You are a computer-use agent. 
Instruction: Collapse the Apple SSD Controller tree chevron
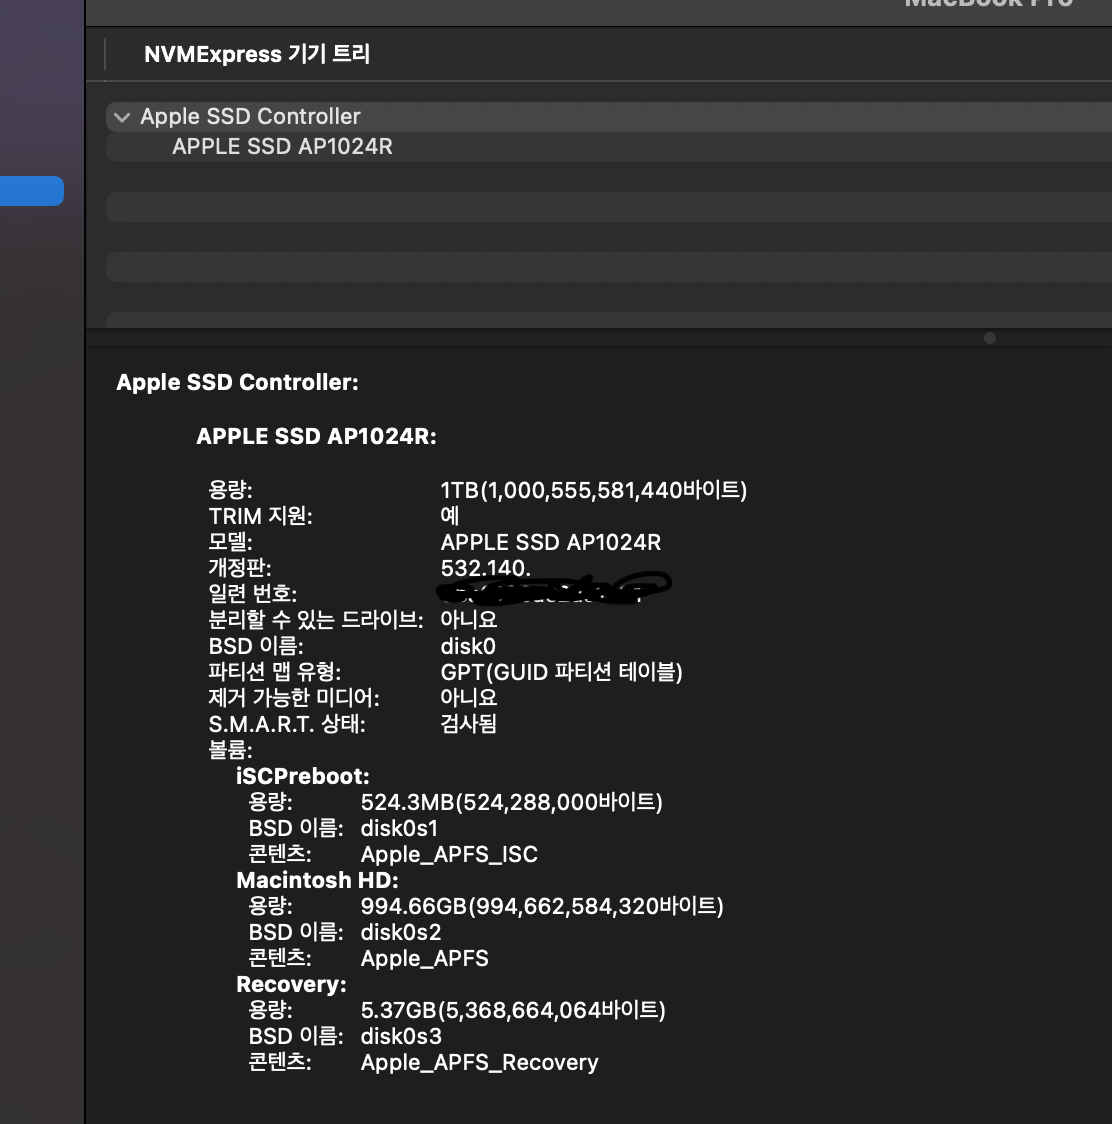[122, 117]
